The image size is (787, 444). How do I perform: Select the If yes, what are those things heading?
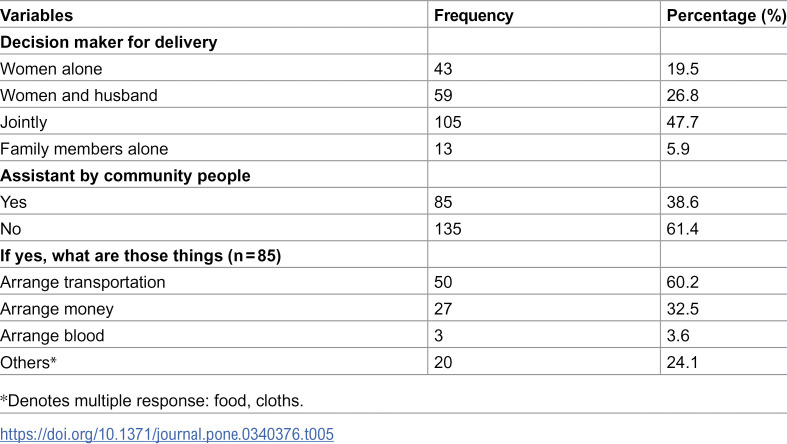pyautogui.click(x=141, y=256)
